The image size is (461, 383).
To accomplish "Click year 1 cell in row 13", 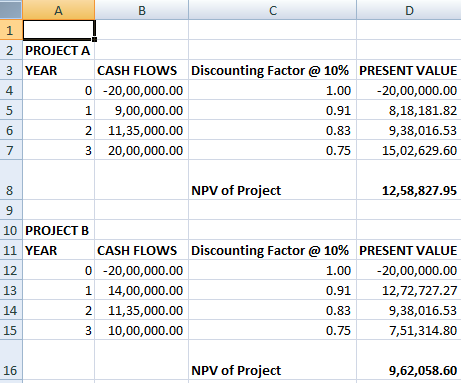I will 59,290.
